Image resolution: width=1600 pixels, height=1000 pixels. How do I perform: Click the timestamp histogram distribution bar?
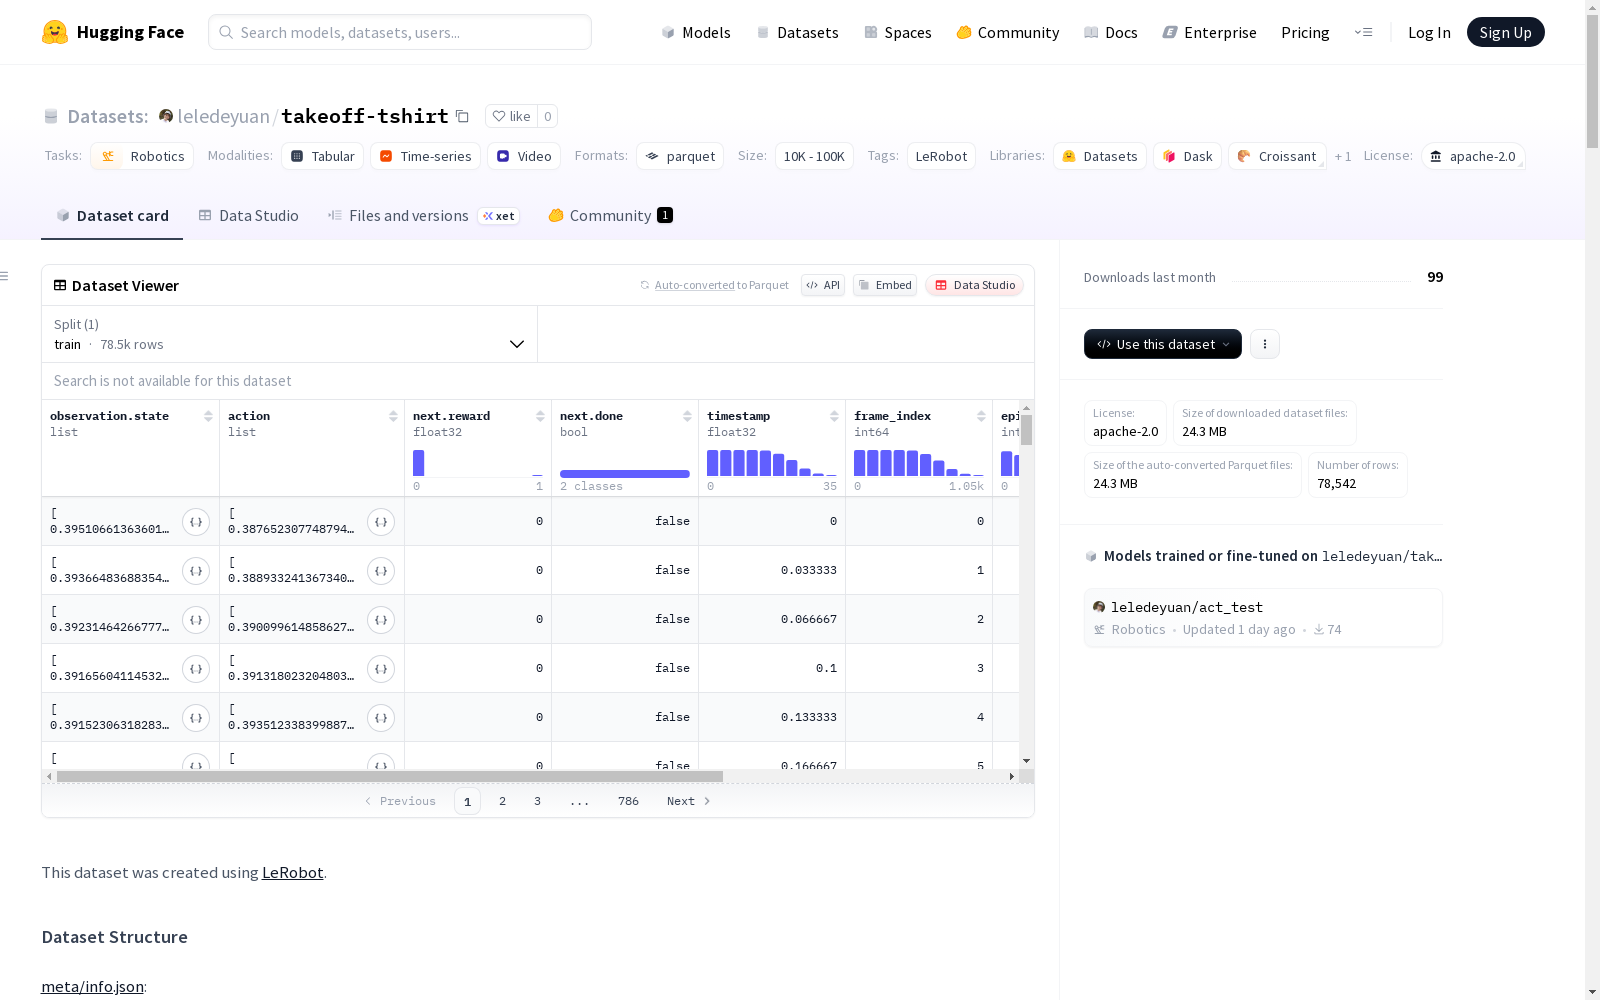[772, 462]
